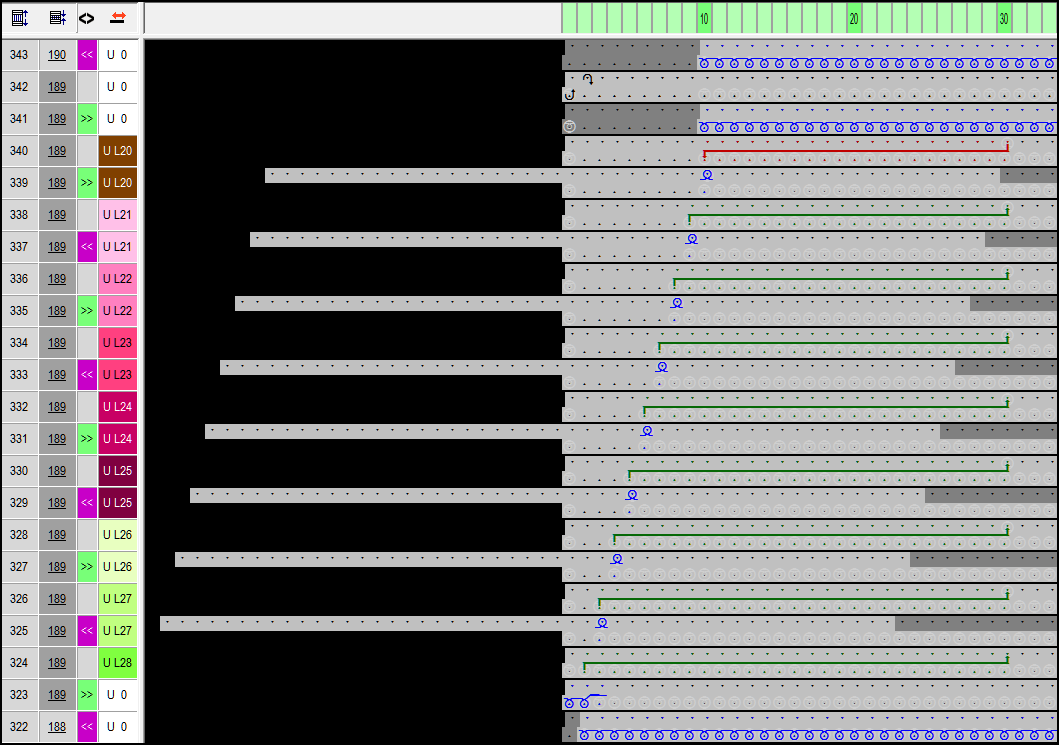Click the green U L28 cell in row 324

tap(118, 663)
